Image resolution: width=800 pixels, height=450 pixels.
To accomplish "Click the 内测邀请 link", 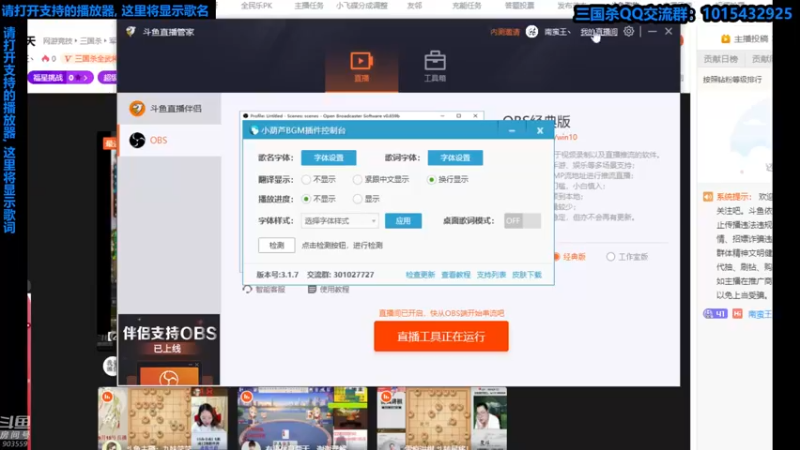I will pyautogui.click(x=505, y=32).
